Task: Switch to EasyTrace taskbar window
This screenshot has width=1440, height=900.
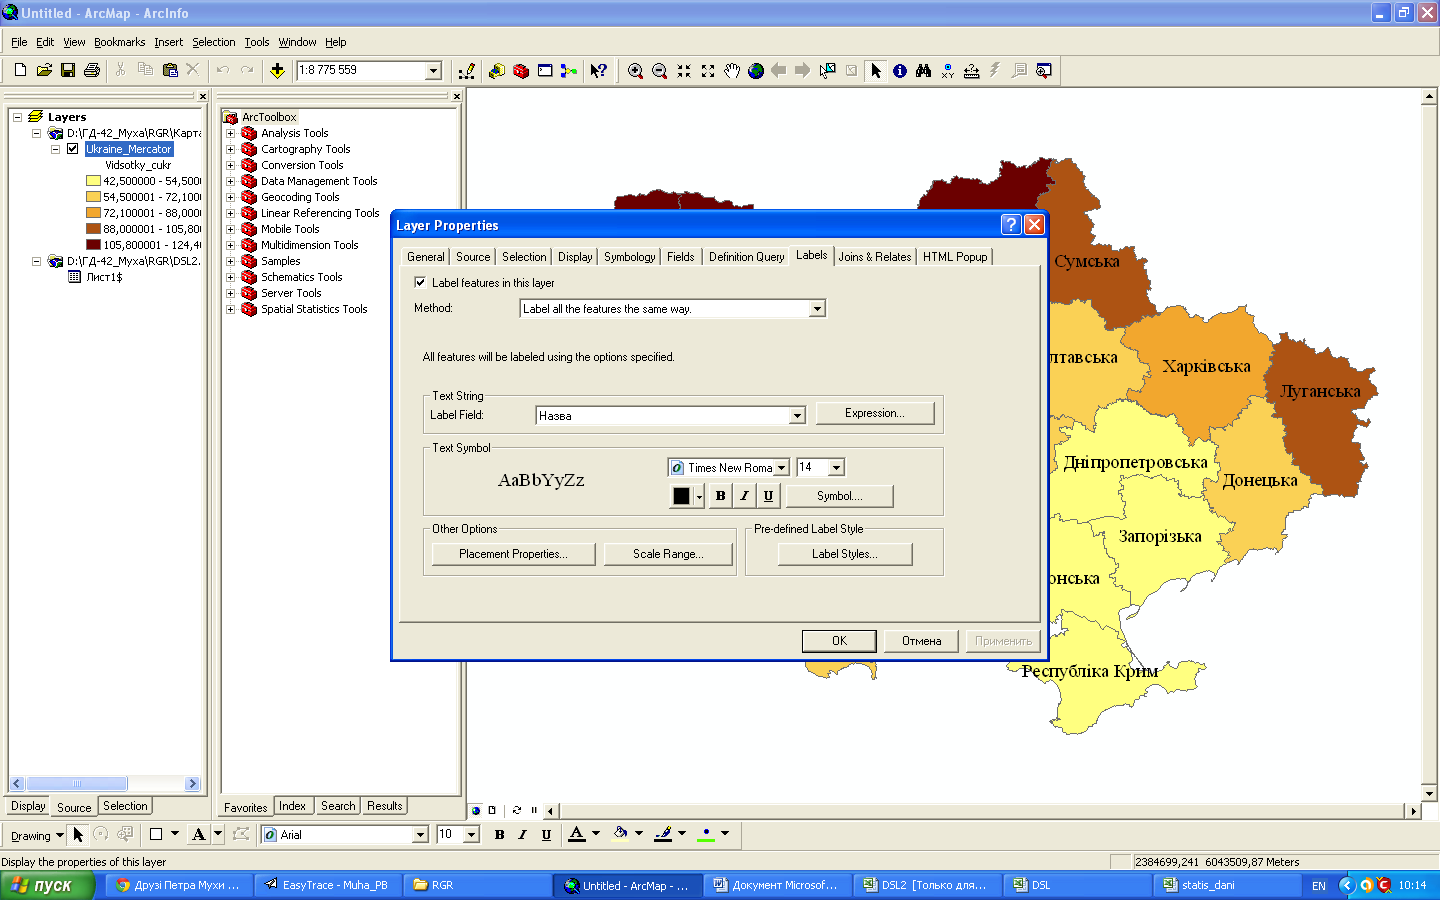Action: pyautogui.click(x=327, y=885)
